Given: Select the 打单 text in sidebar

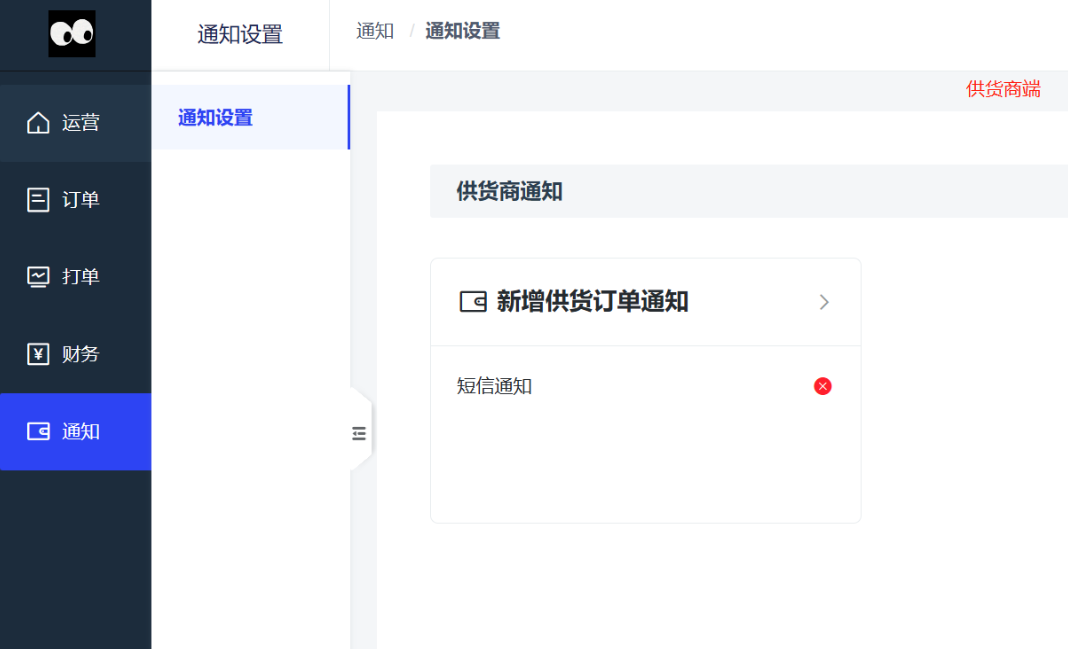Looking at the screenshot, I should (x=81, y=277).
